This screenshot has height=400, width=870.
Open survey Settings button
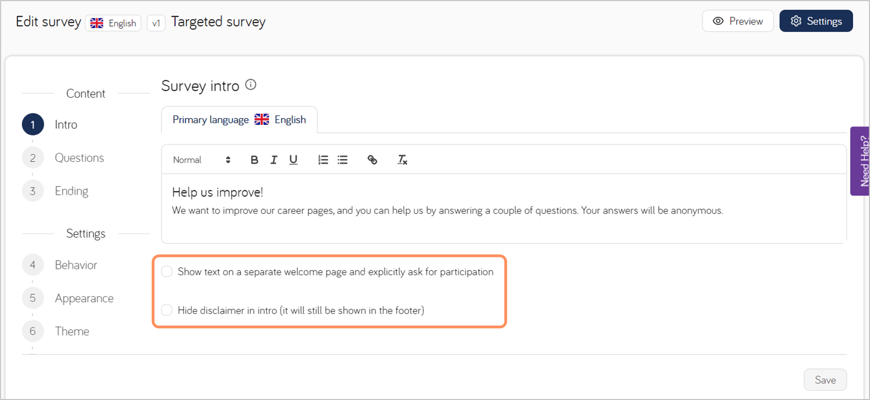tap(816, 21)
